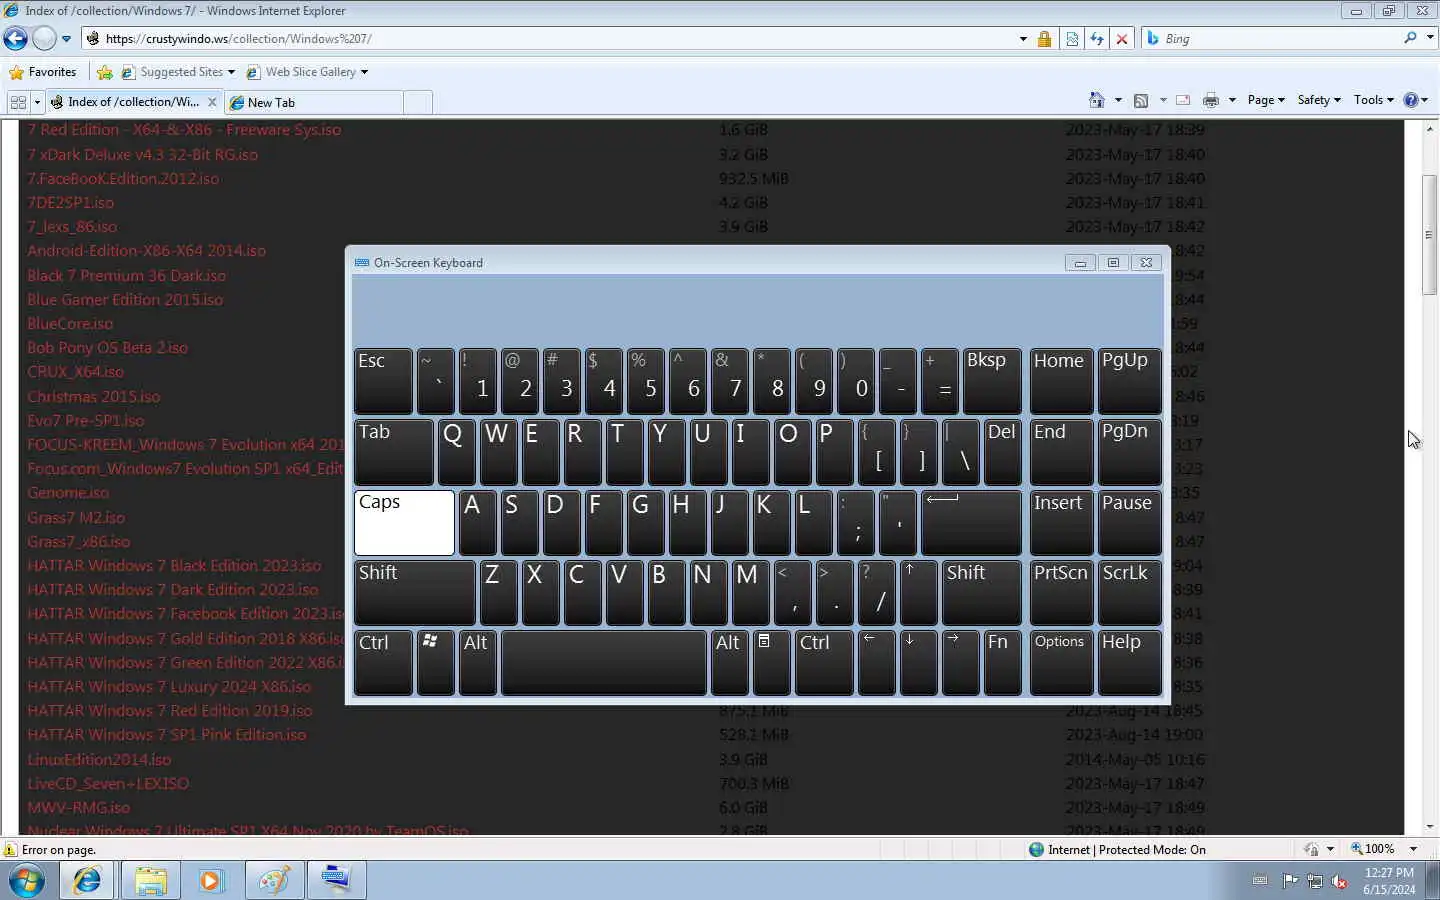Click the muted volume tray icon
Image resolution: width=1440 pixels, height=900 pixels.
tap(1339, 881)
